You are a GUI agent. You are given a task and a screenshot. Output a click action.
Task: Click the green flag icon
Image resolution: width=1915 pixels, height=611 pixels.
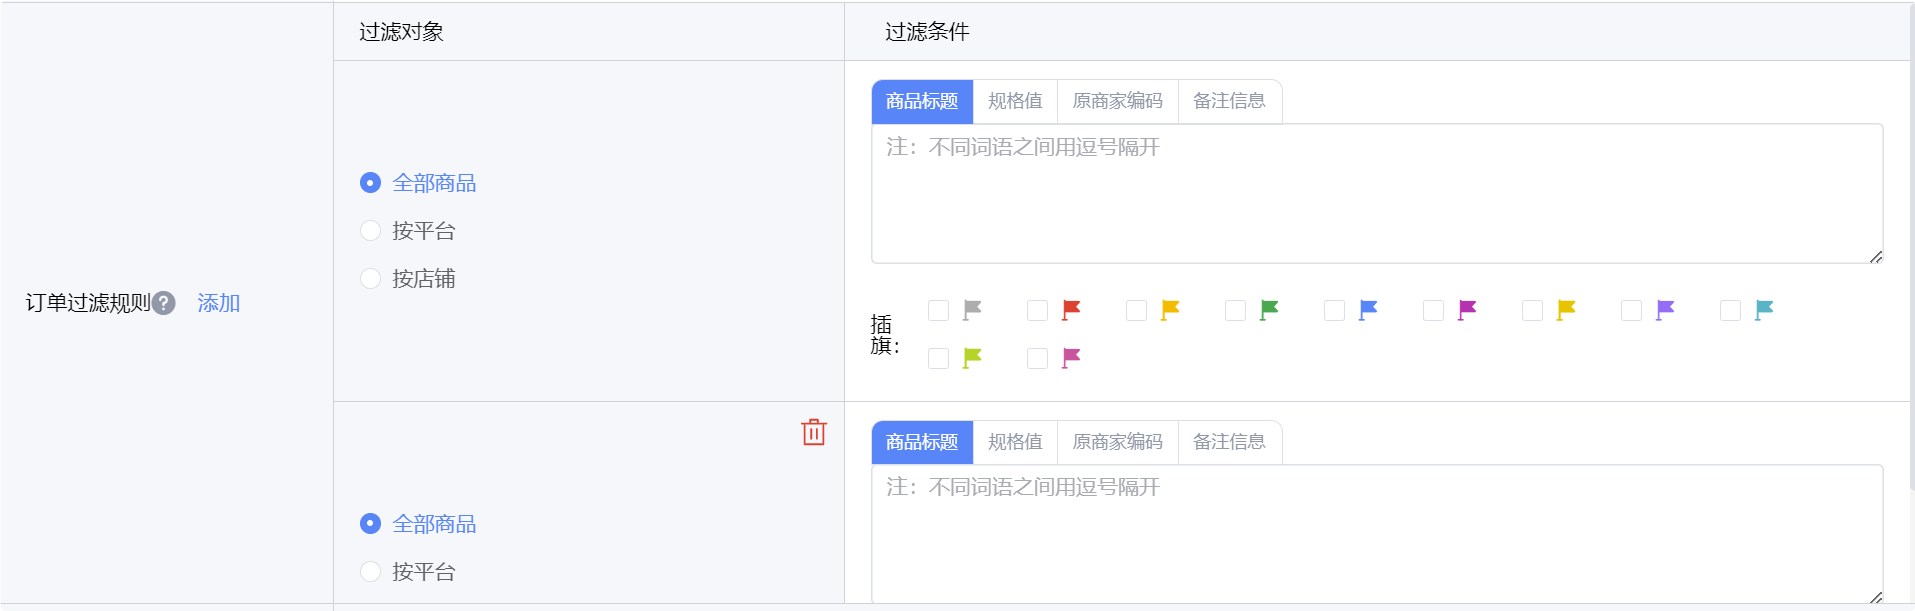[x=1269, y=310]
